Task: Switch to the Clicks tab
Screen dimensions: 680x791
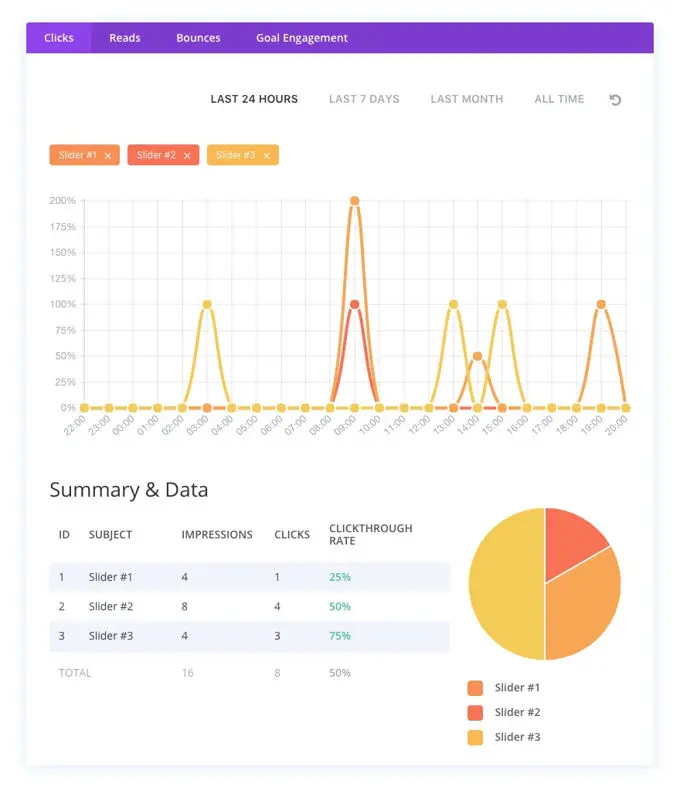Action: click(x=59, y=38)
